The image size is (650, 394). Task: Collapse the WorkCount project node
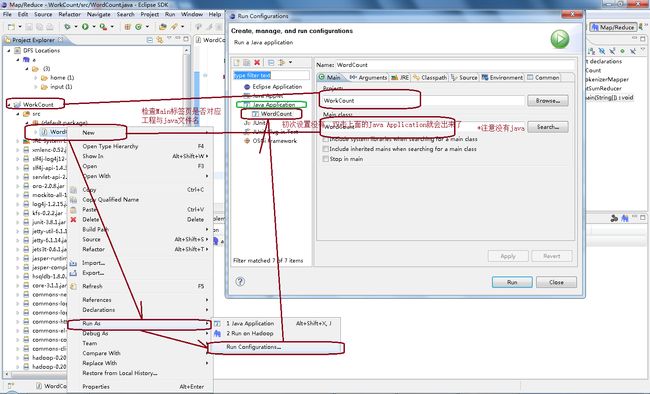(x=9, y=105)
